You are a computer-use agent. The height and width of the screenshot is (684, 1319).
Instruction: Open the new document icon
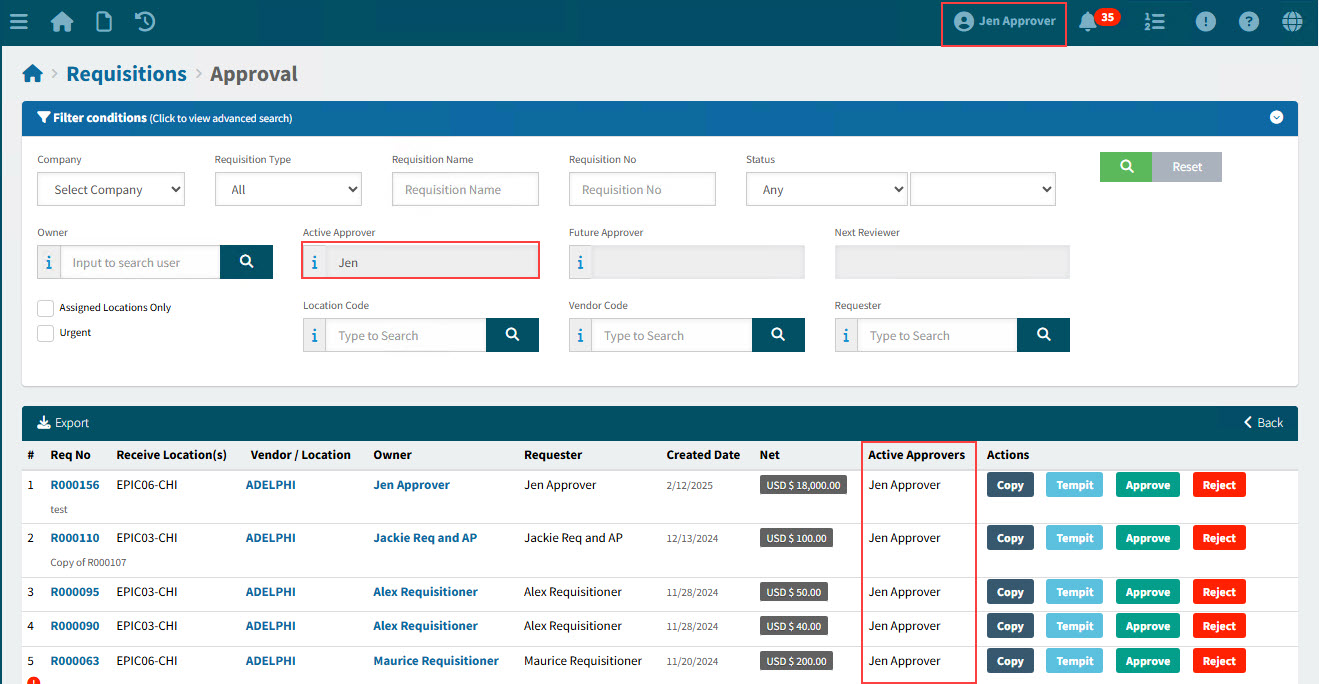(x=103, y=21)
